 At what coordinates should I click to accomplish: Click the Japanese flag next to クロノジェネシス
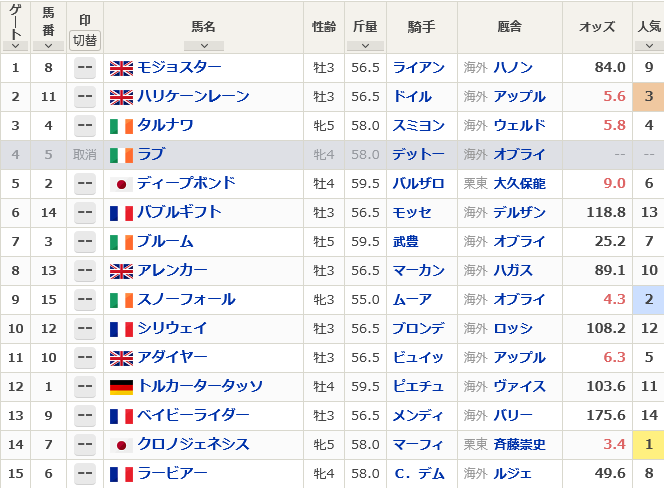[121, 445]
